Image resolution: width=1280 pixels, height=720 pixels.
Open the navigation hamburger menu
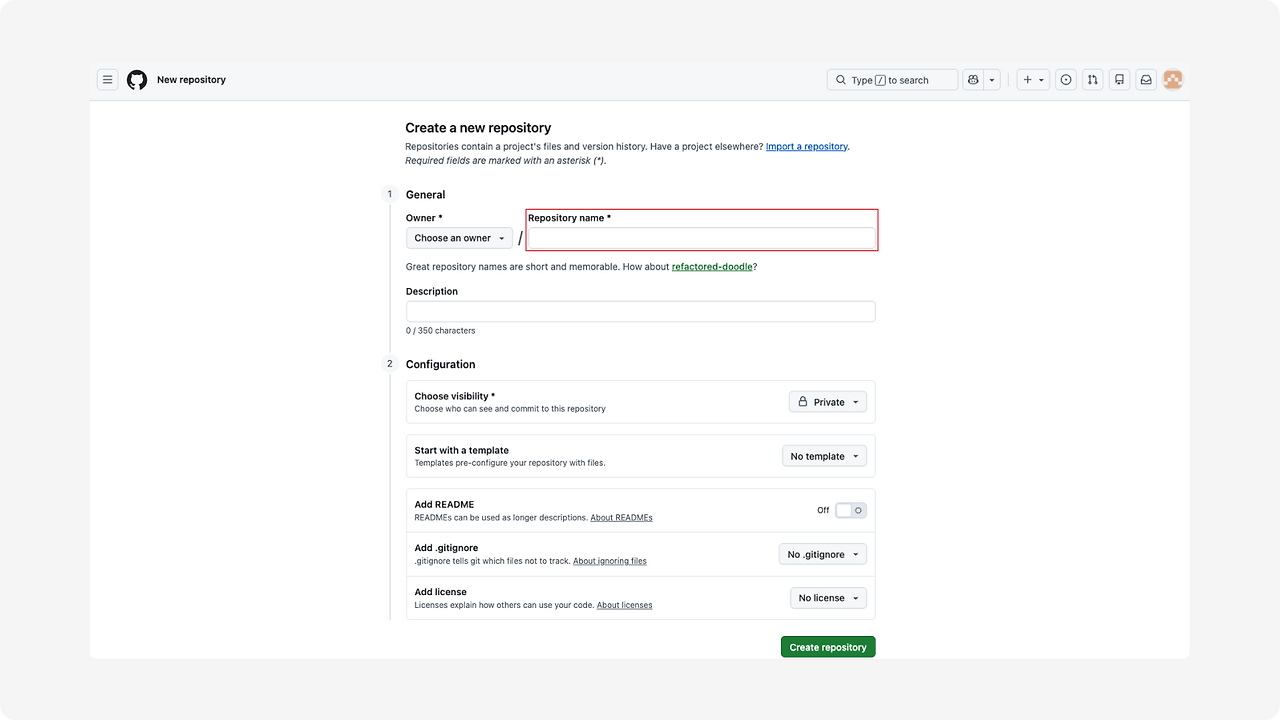[x=107, y=79]
